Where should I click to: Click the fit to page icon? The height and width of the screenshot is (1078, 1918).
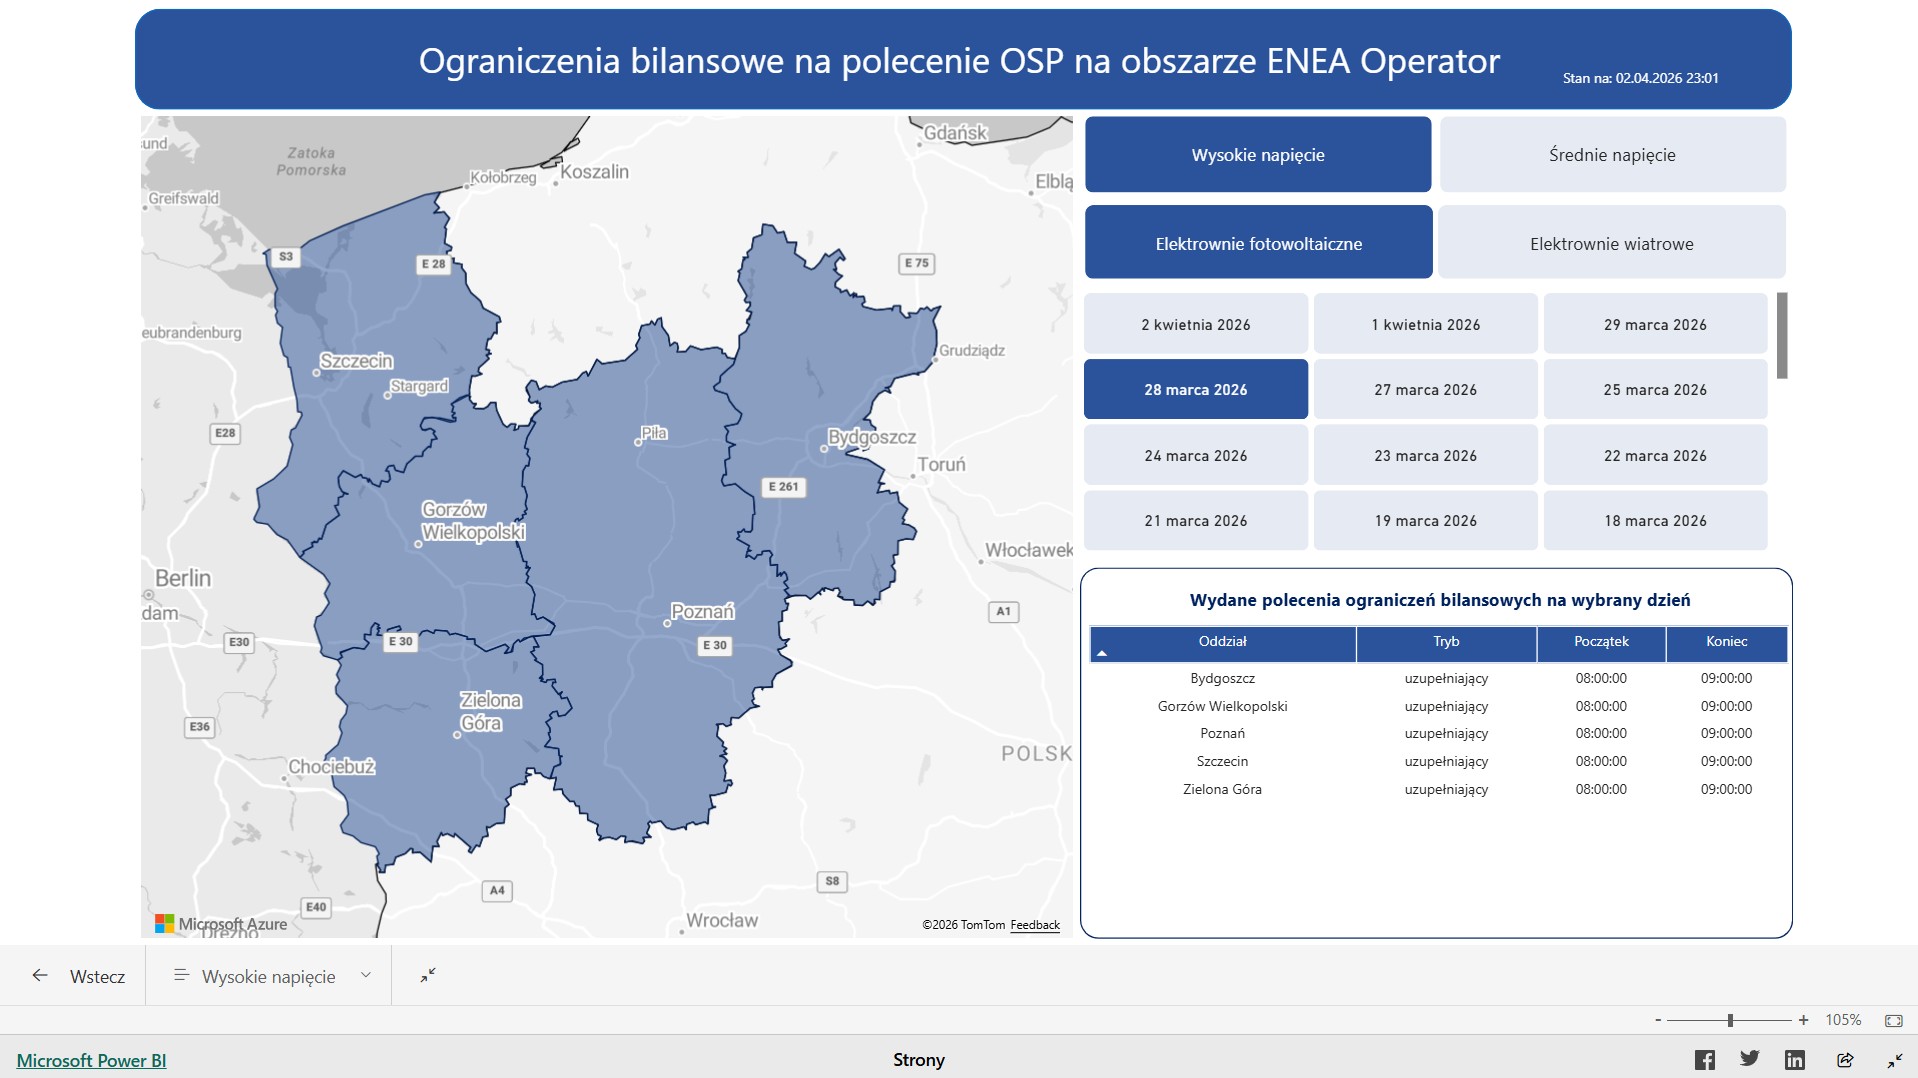click(x=1893, y=1020)
